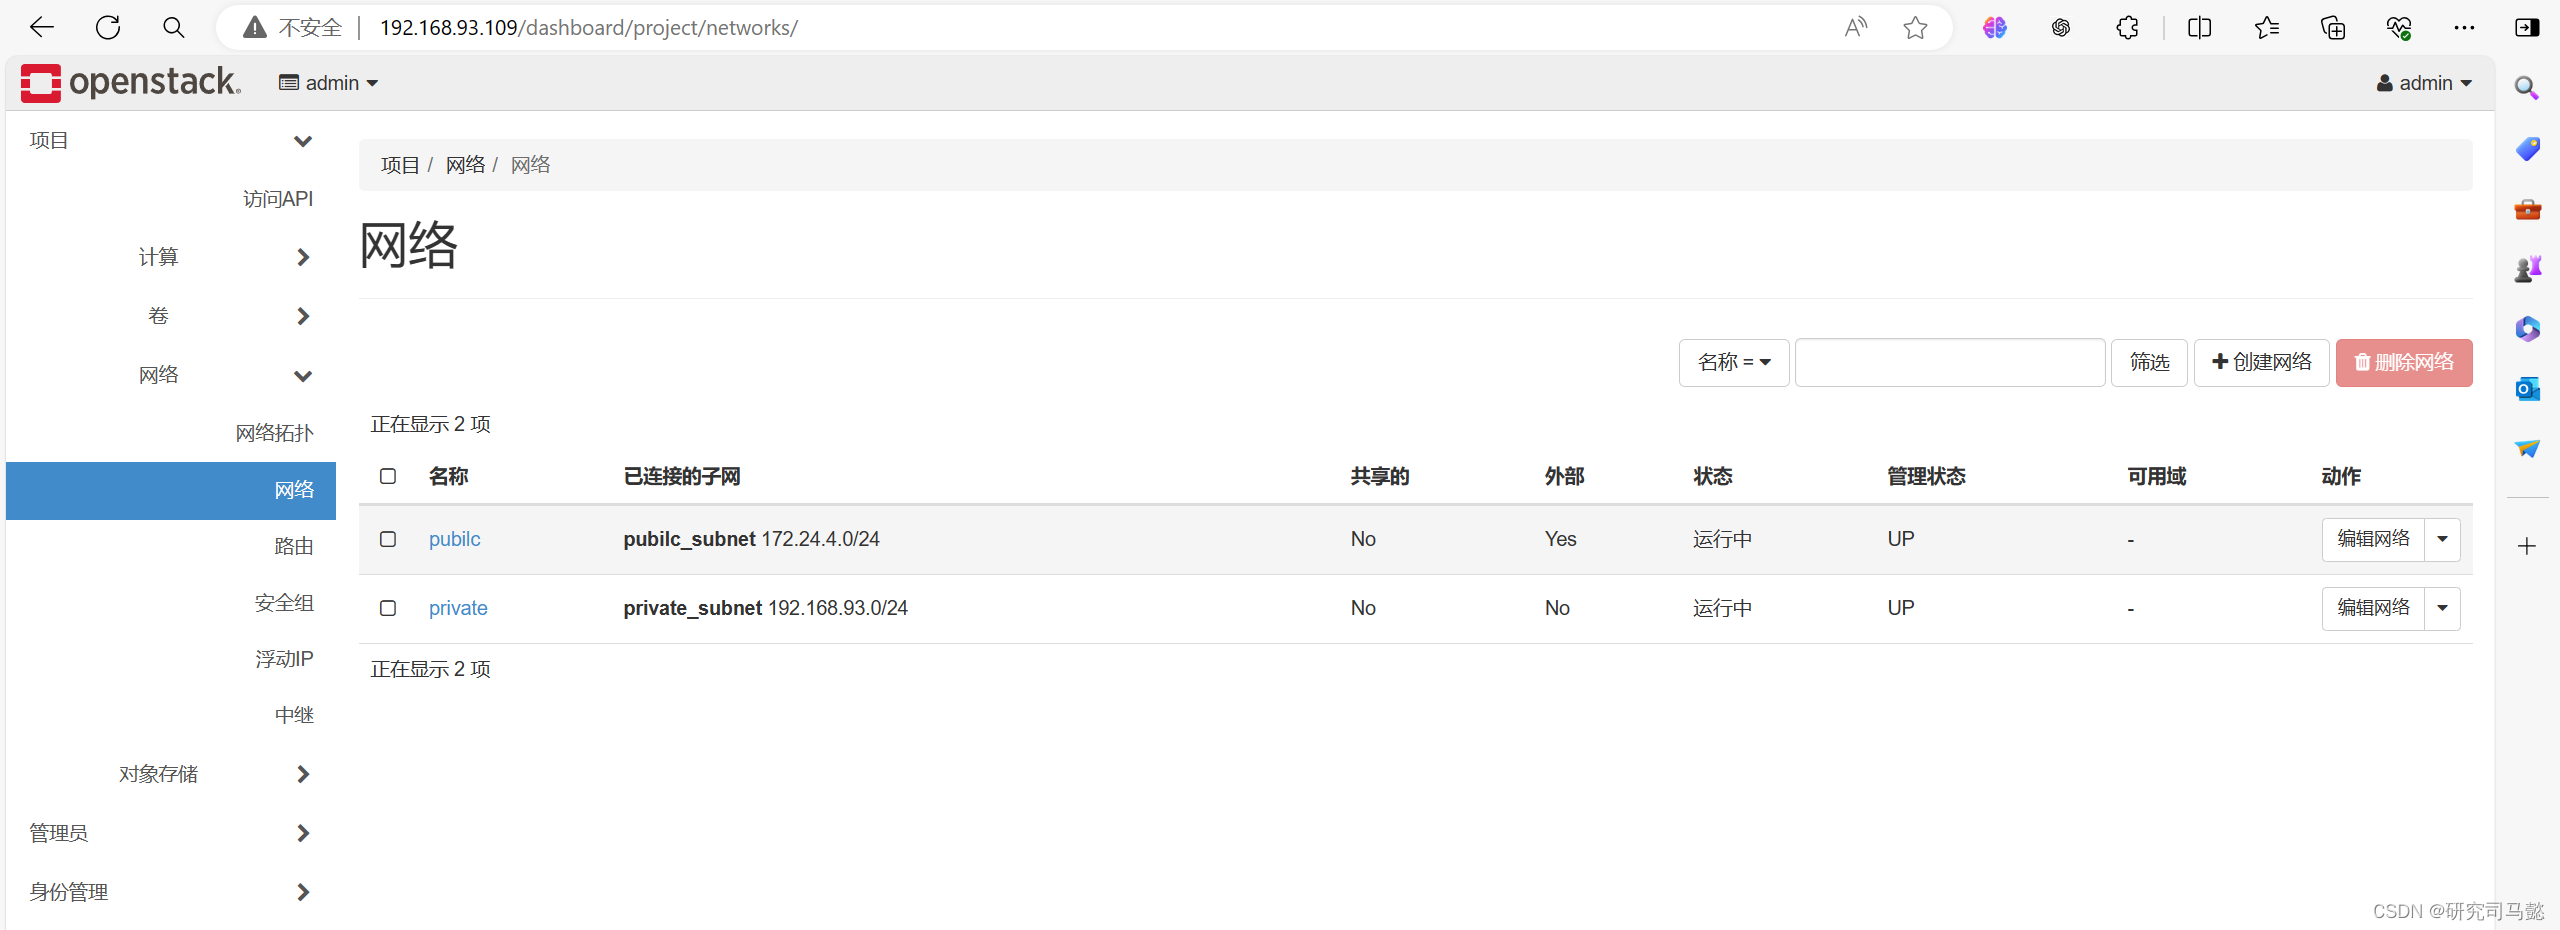Go back with the browser back arrow
Image resolution: width=2560 pixels, height=930 pixels.
click(42, 27)
